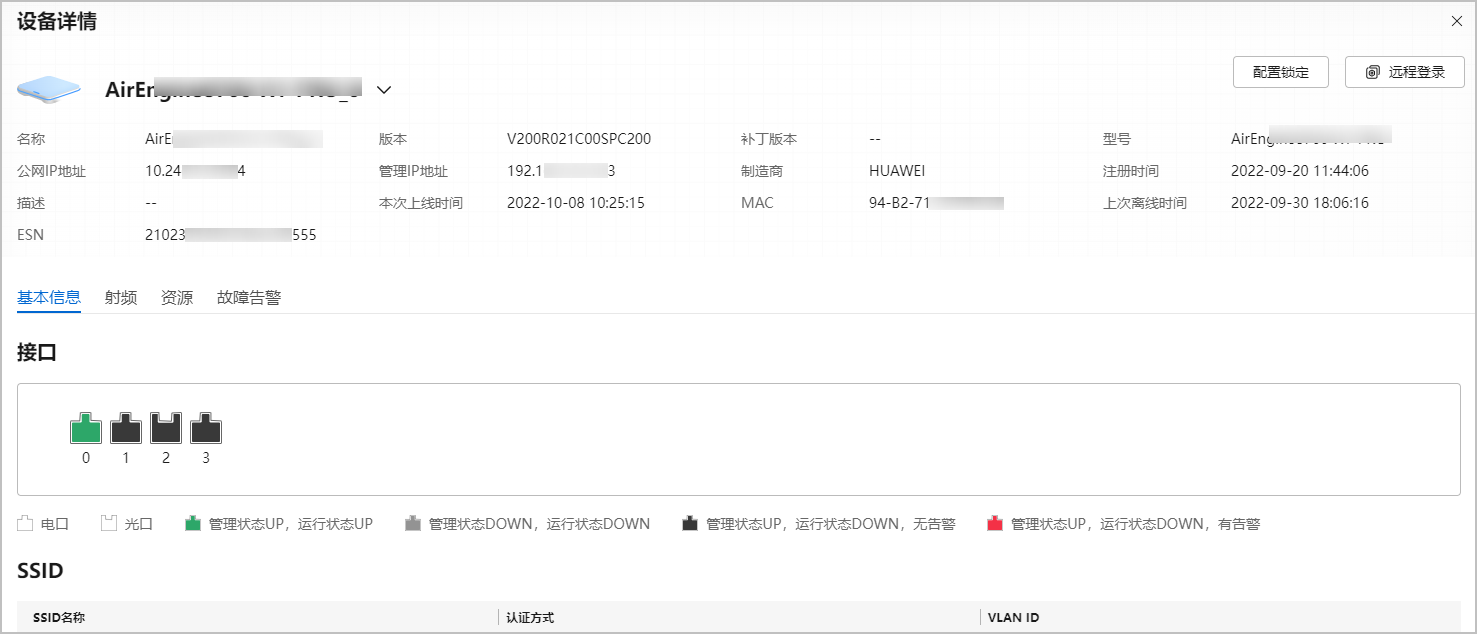Click 上次离线时间 value 2022-09-30 18:06:16
Image resolution: width=1477 pixels, height=634 pixels.
tap(1300, 203)
